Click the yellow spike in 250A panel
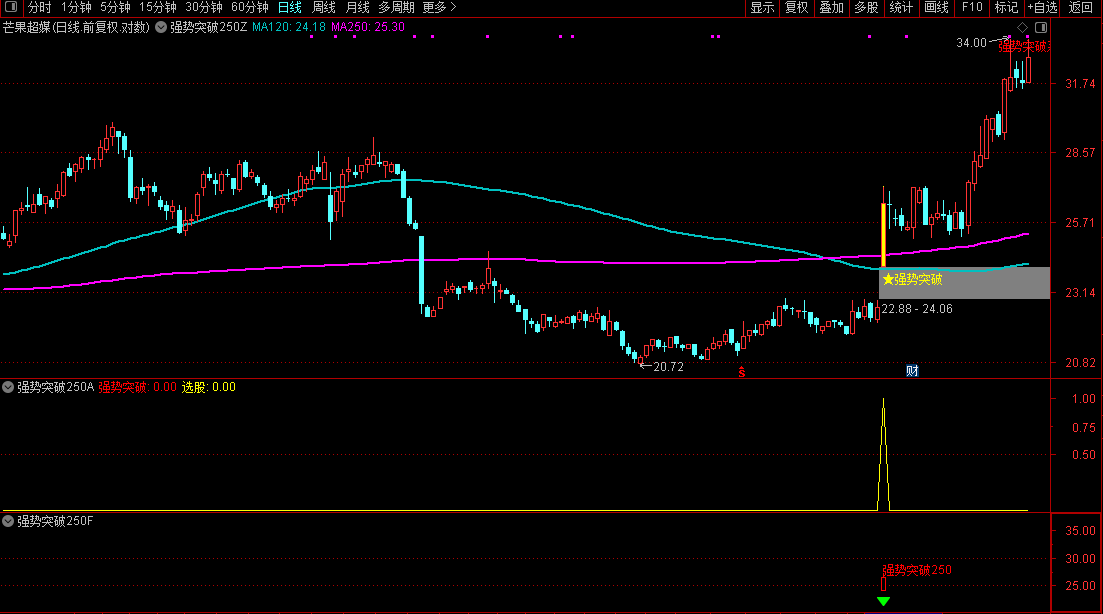Viewport: 1103px width, 614px height. point(884,454)
